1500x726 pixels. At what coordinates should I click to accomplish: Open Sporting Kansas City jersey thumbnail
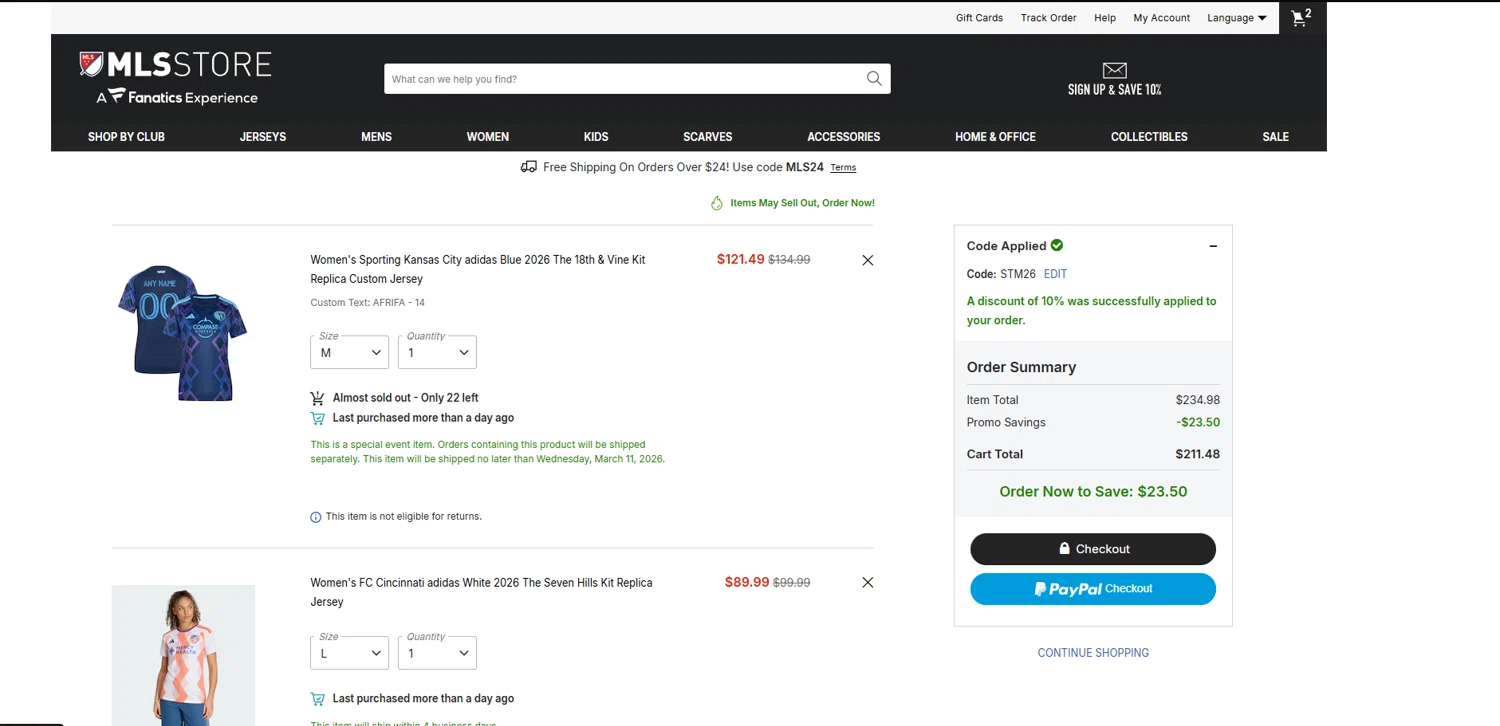point(182,333)
